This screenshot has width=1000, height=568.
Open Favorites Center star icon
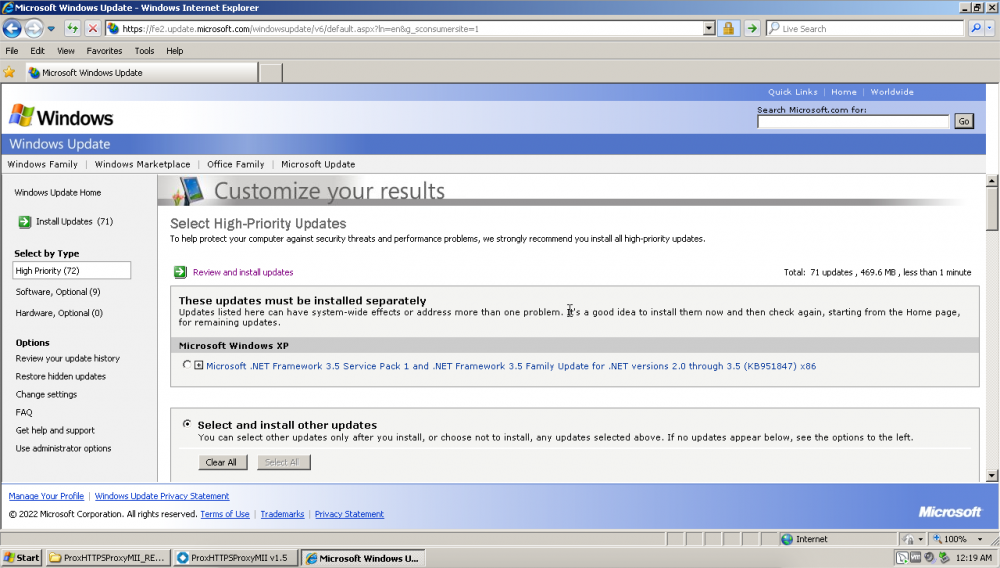click(x=10, y=73)
